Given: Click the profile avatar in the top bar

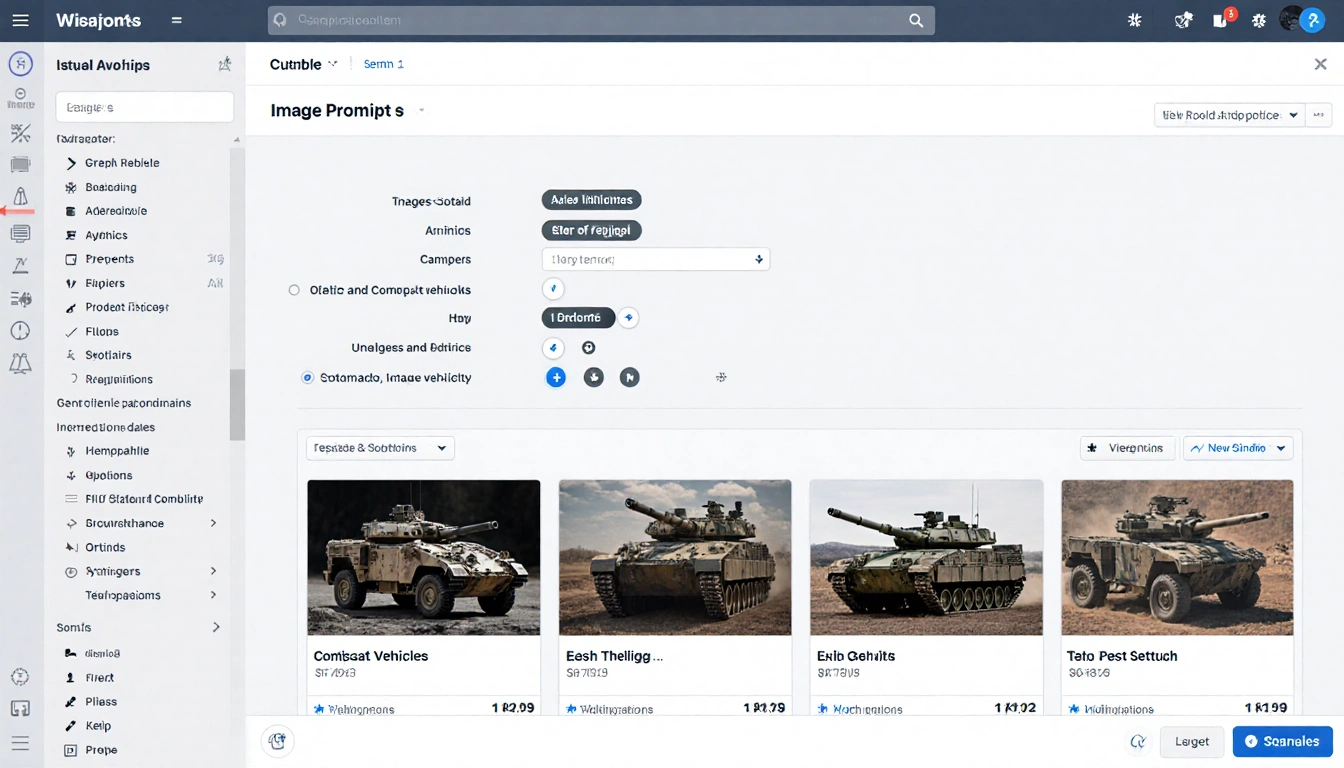Looking at the screenshot, I should (x=1291, y=19).
